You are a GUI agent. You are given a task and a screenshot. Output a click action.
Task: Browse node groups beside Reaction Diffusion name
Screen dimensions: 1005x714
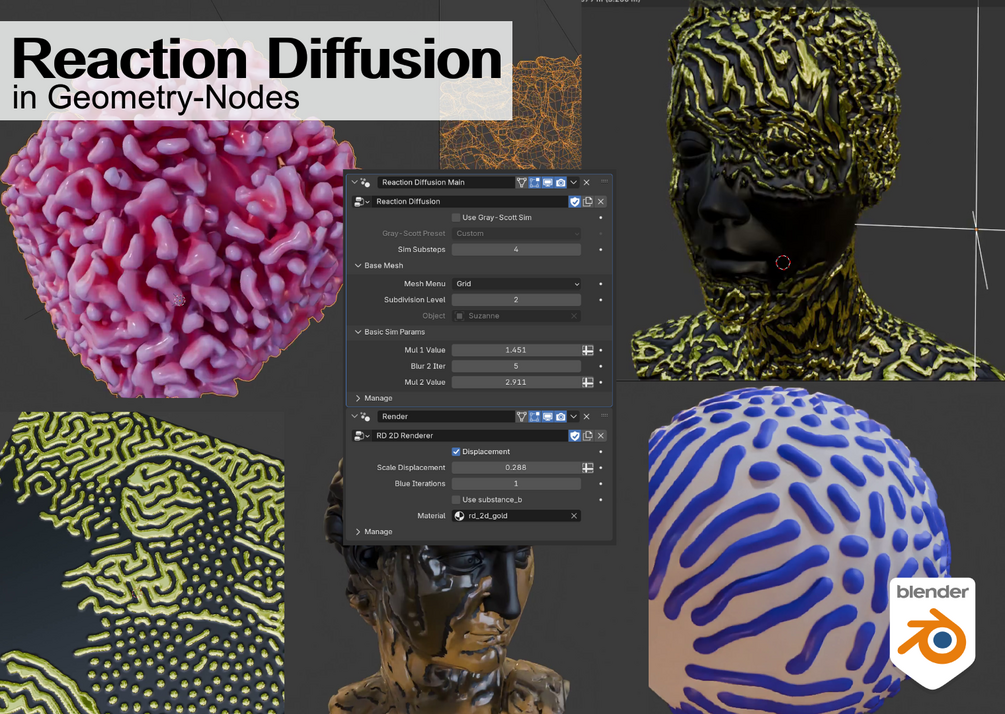[361, 202]
